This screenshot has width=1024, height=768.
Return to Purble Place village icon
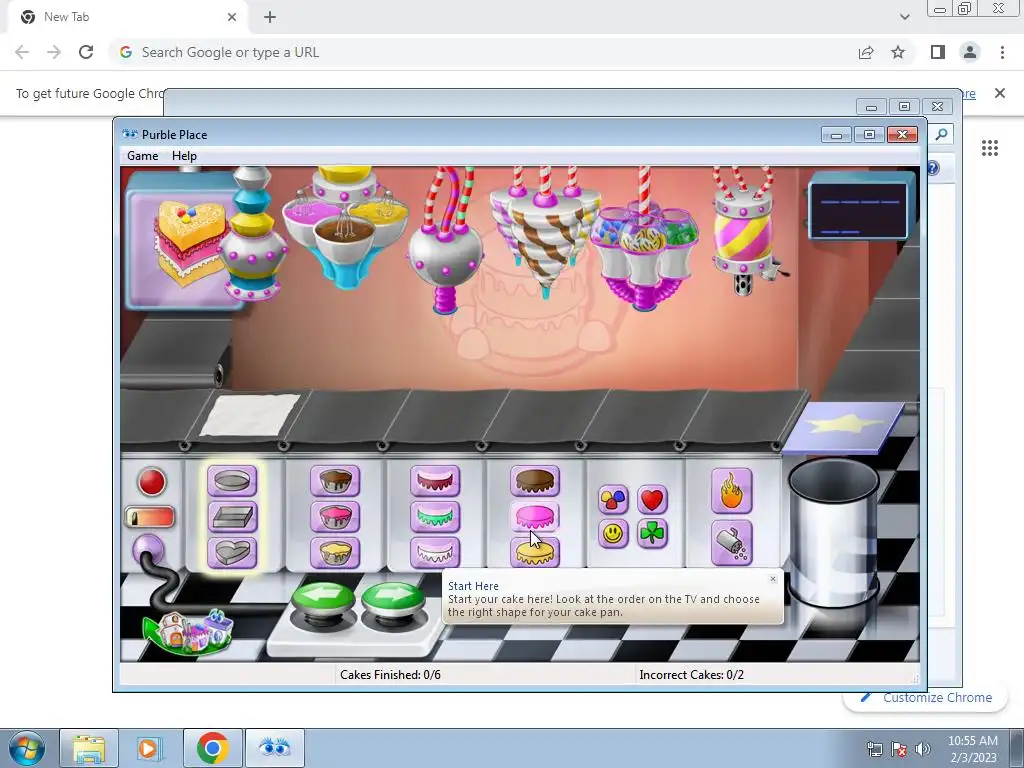click(189, 632)
